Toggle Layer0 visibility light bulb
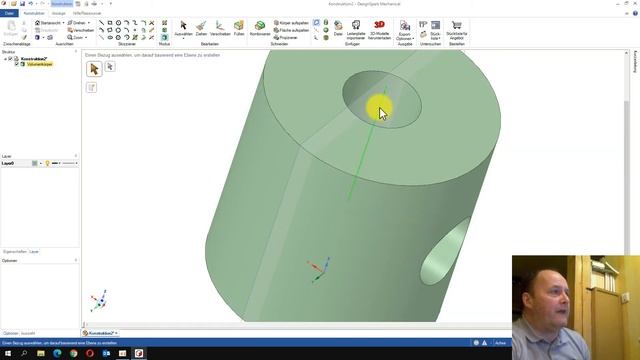This screenshot has width=640, height=360. (47, 163)
